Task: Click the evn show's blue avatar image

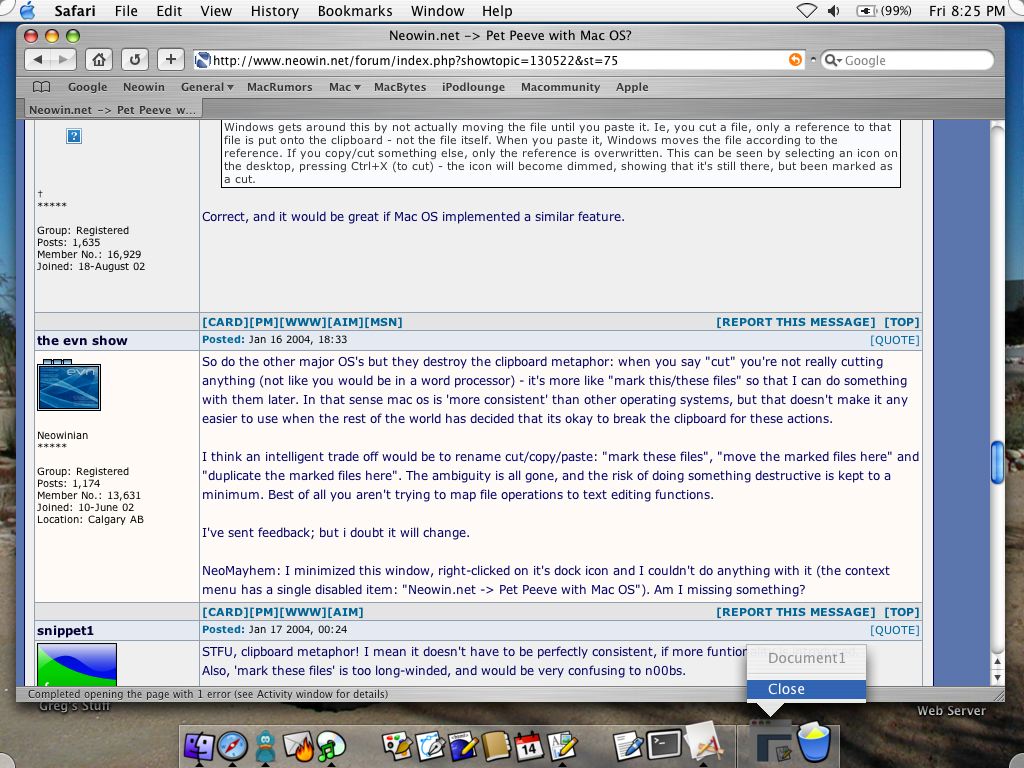Action: [x=69, y=385]
